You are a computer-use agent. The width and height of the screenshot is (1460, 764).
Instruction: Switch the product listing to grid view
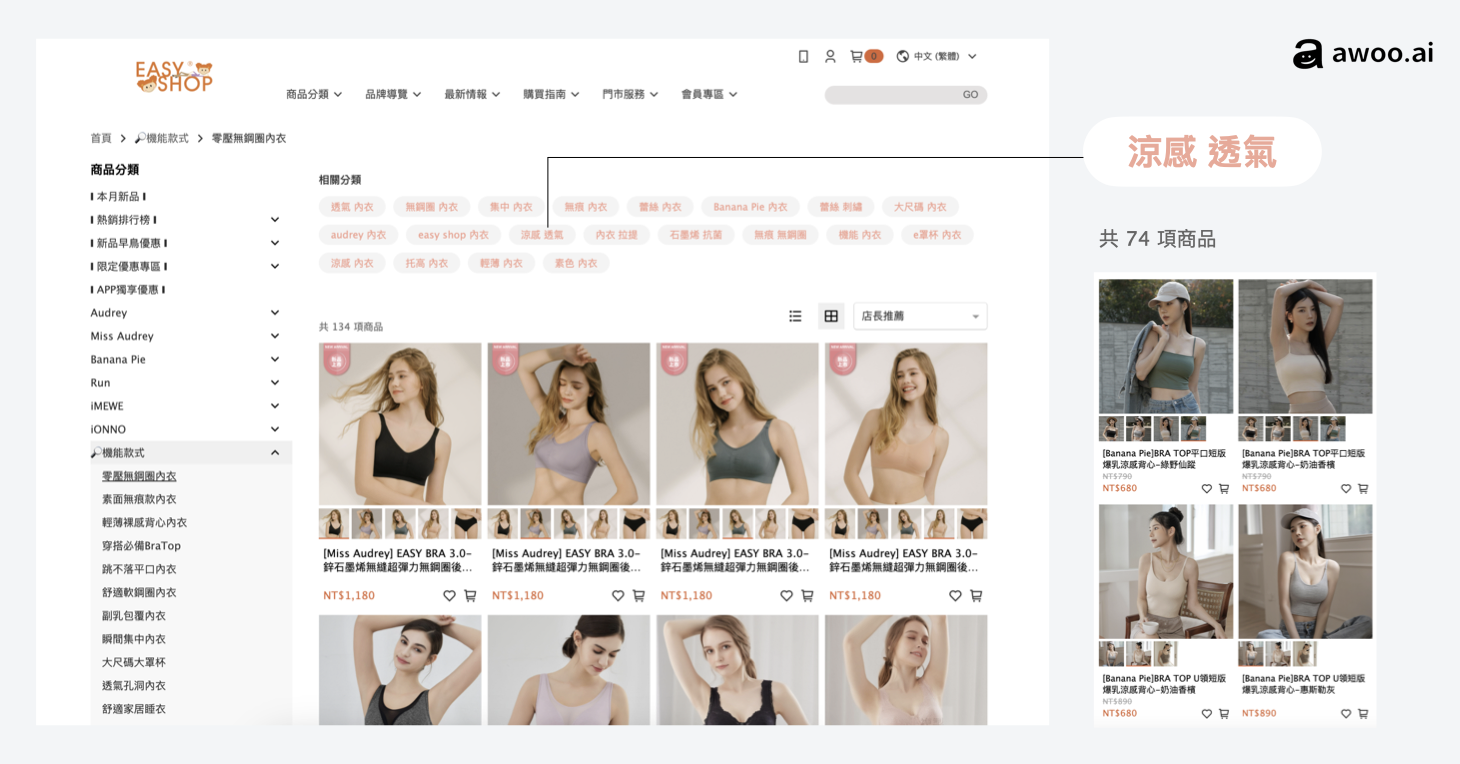click(x=831, y=316)
